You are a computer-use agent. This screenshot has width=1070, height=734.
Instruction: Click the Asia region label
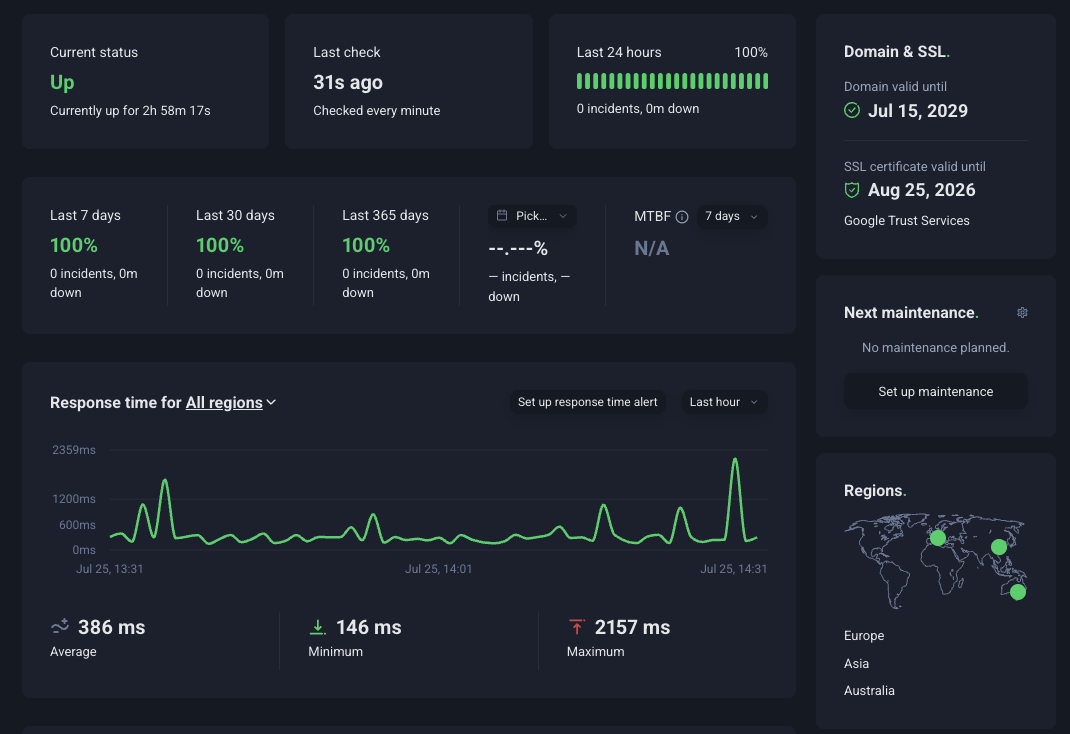(856, 663)
